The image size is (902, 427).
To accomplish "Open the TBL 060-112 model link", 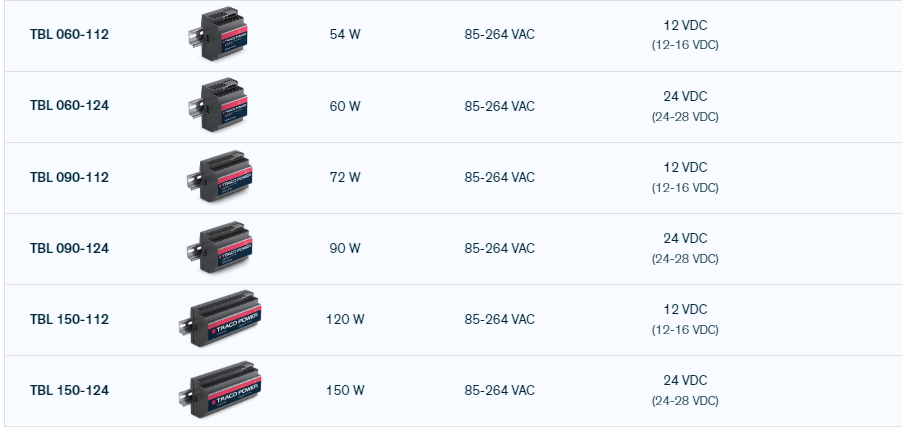I will click(69, 35).
